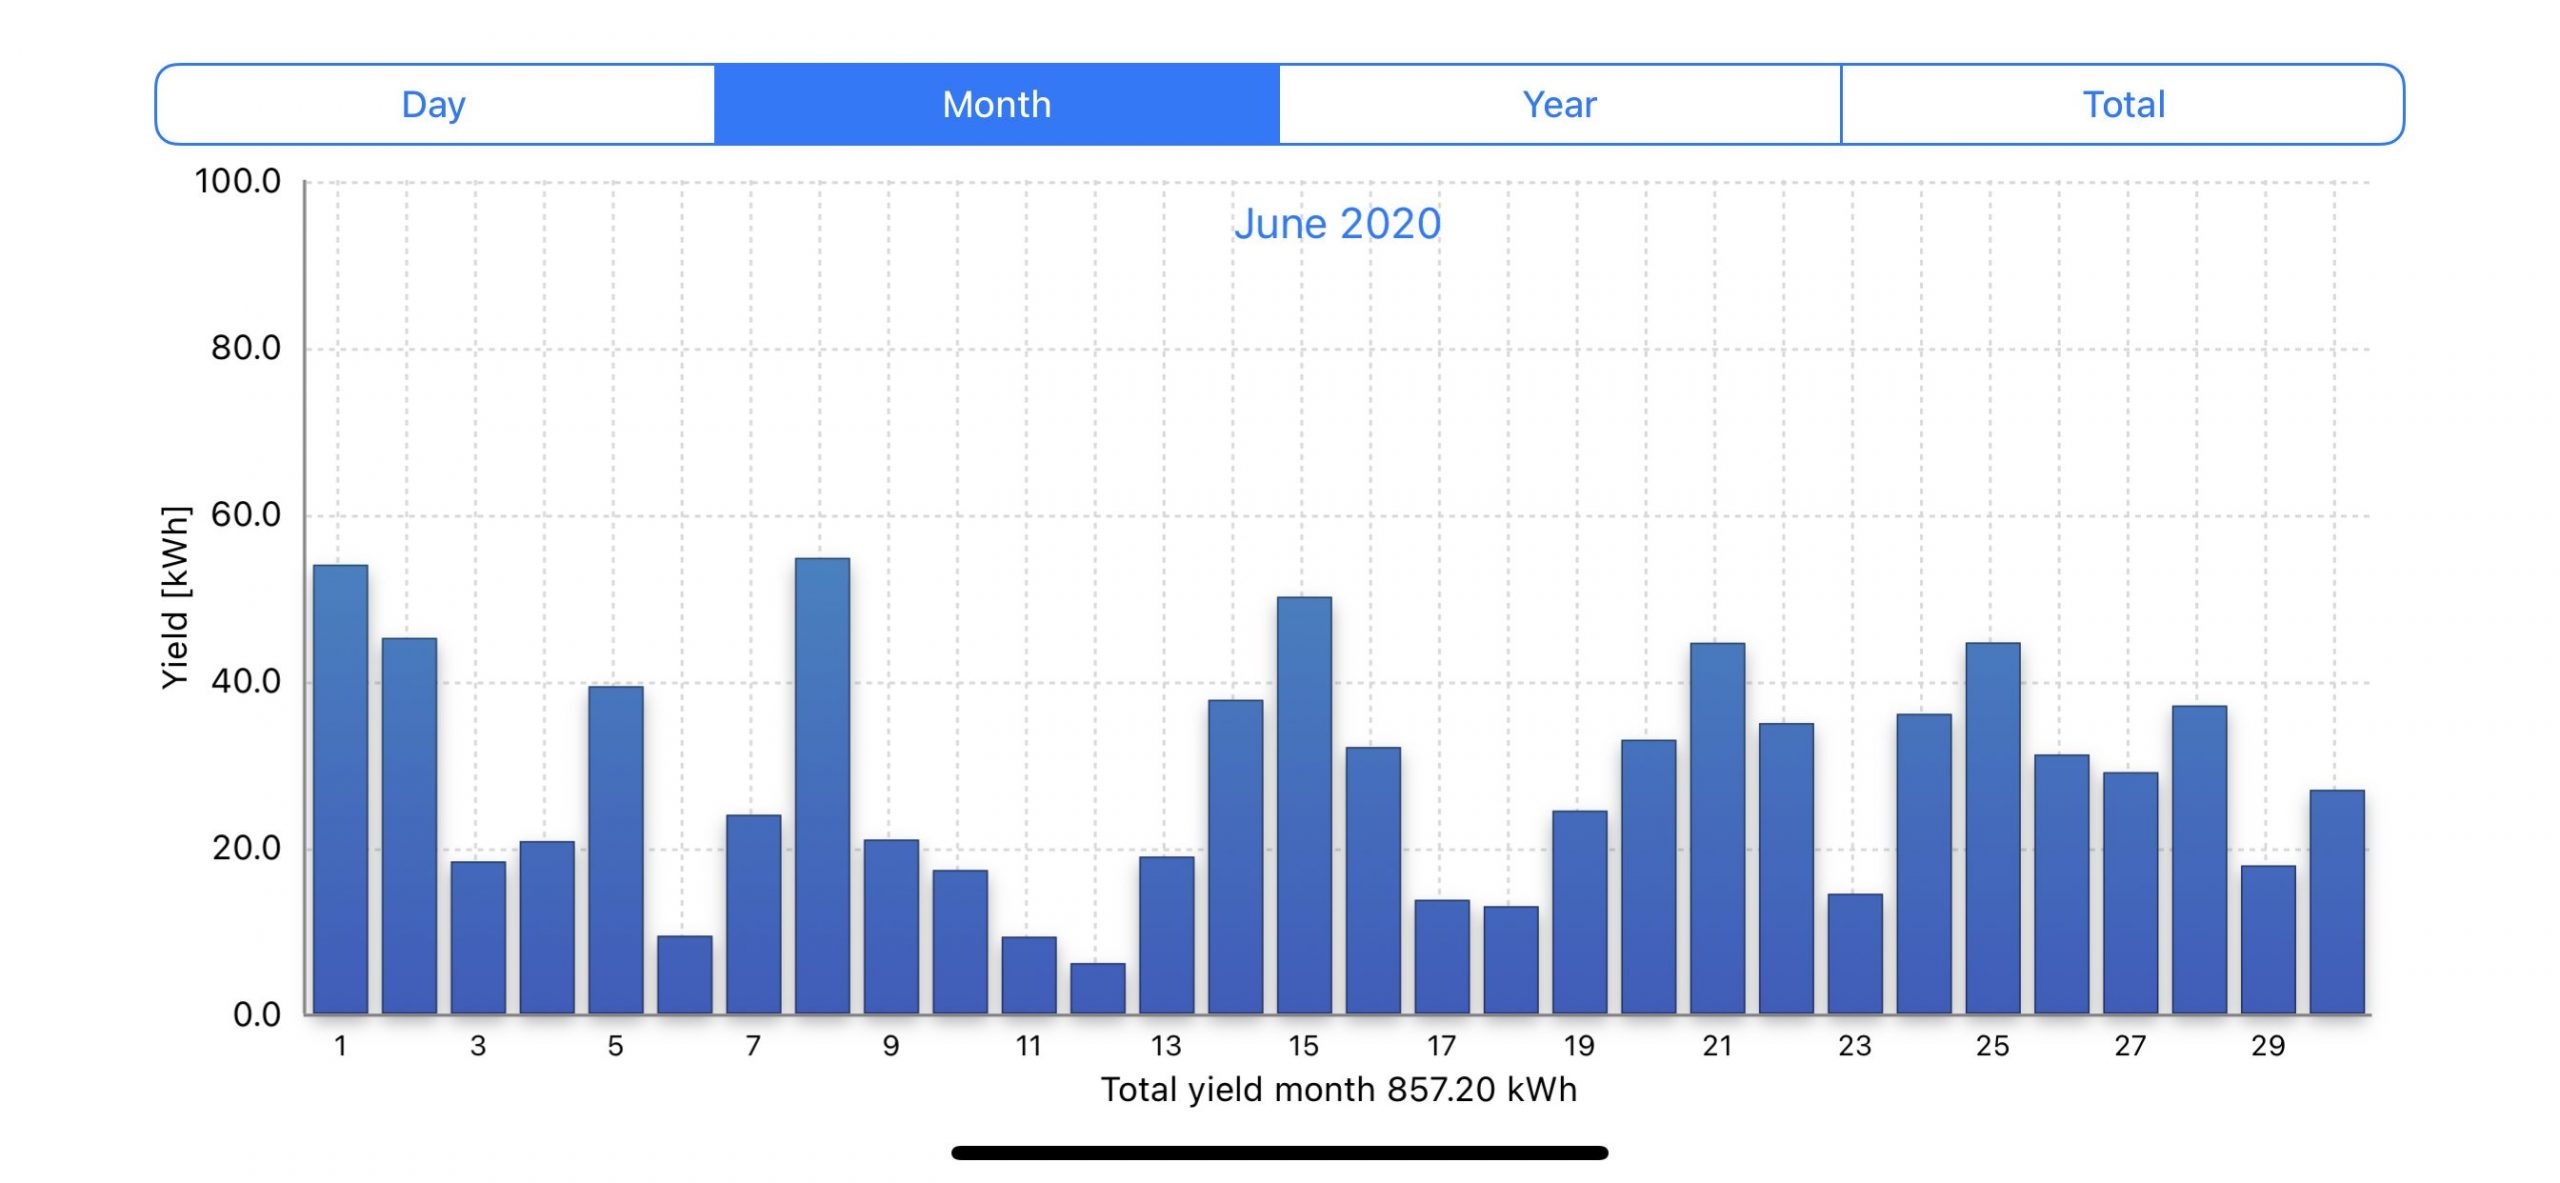Tap the total yield month label
This screenshot has height=1183, width=2560.
(1338, 1089)
